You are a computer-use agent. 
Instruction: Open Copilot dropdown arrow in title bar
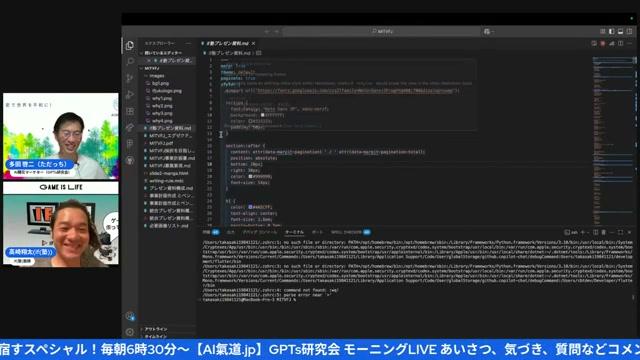tap(493, 31)
